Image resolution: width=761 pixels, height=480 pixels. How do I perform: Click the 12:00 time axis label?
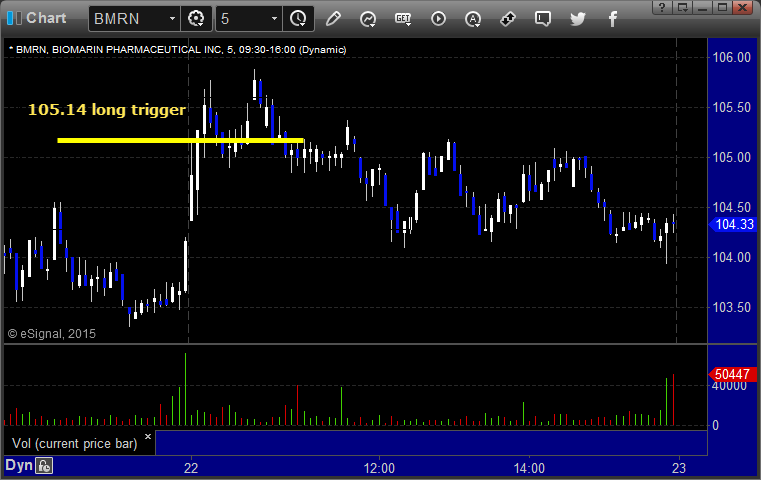point(379,468)
